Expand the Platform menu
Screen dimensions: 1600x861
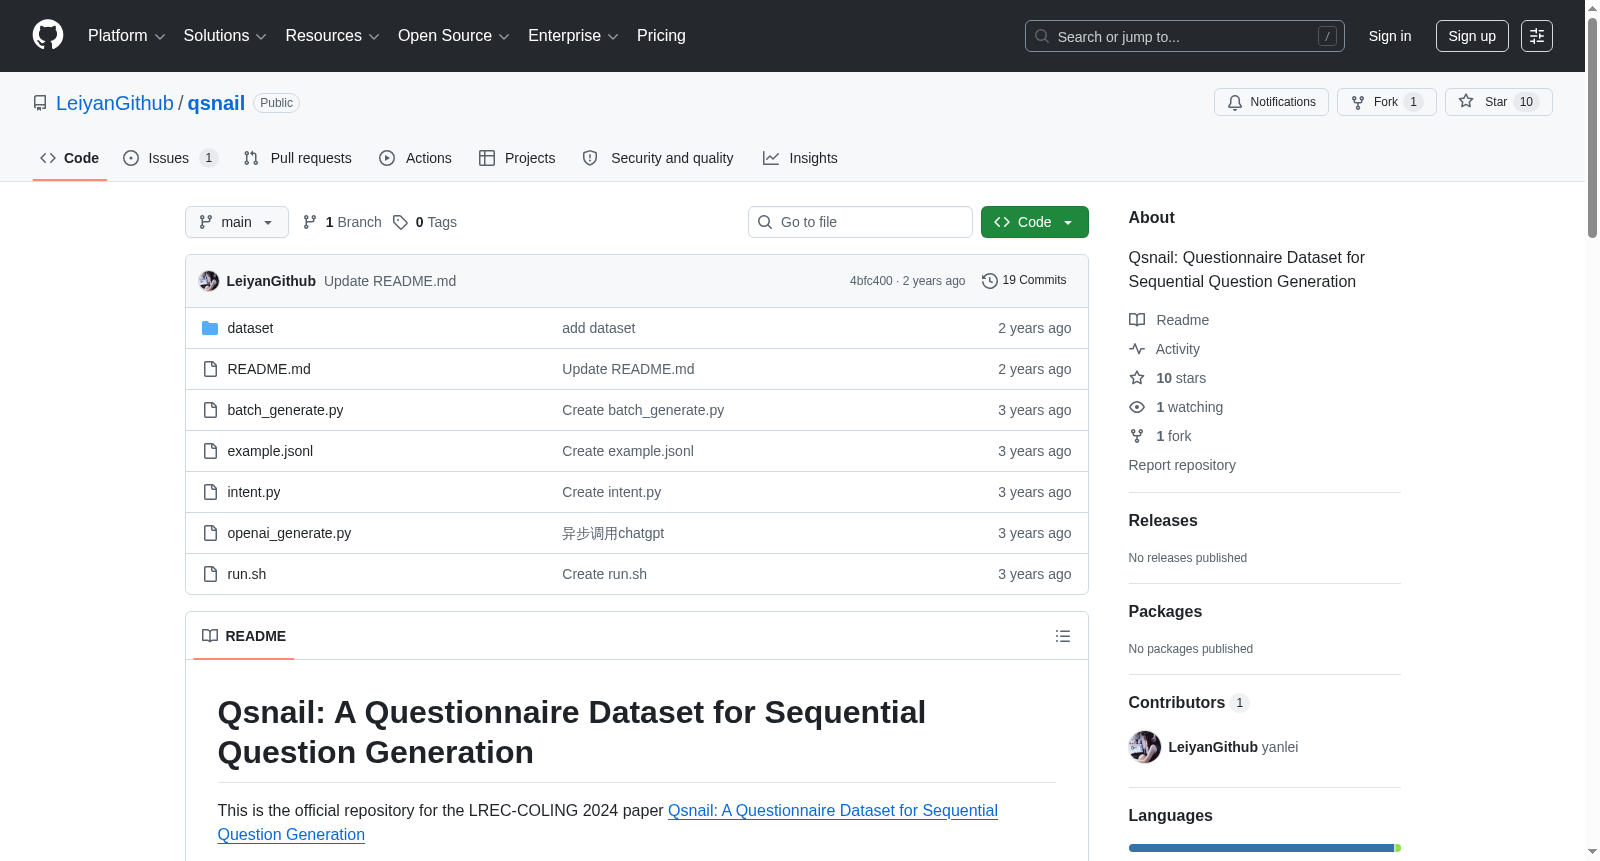pyautogui.click(x=127, y=36)
